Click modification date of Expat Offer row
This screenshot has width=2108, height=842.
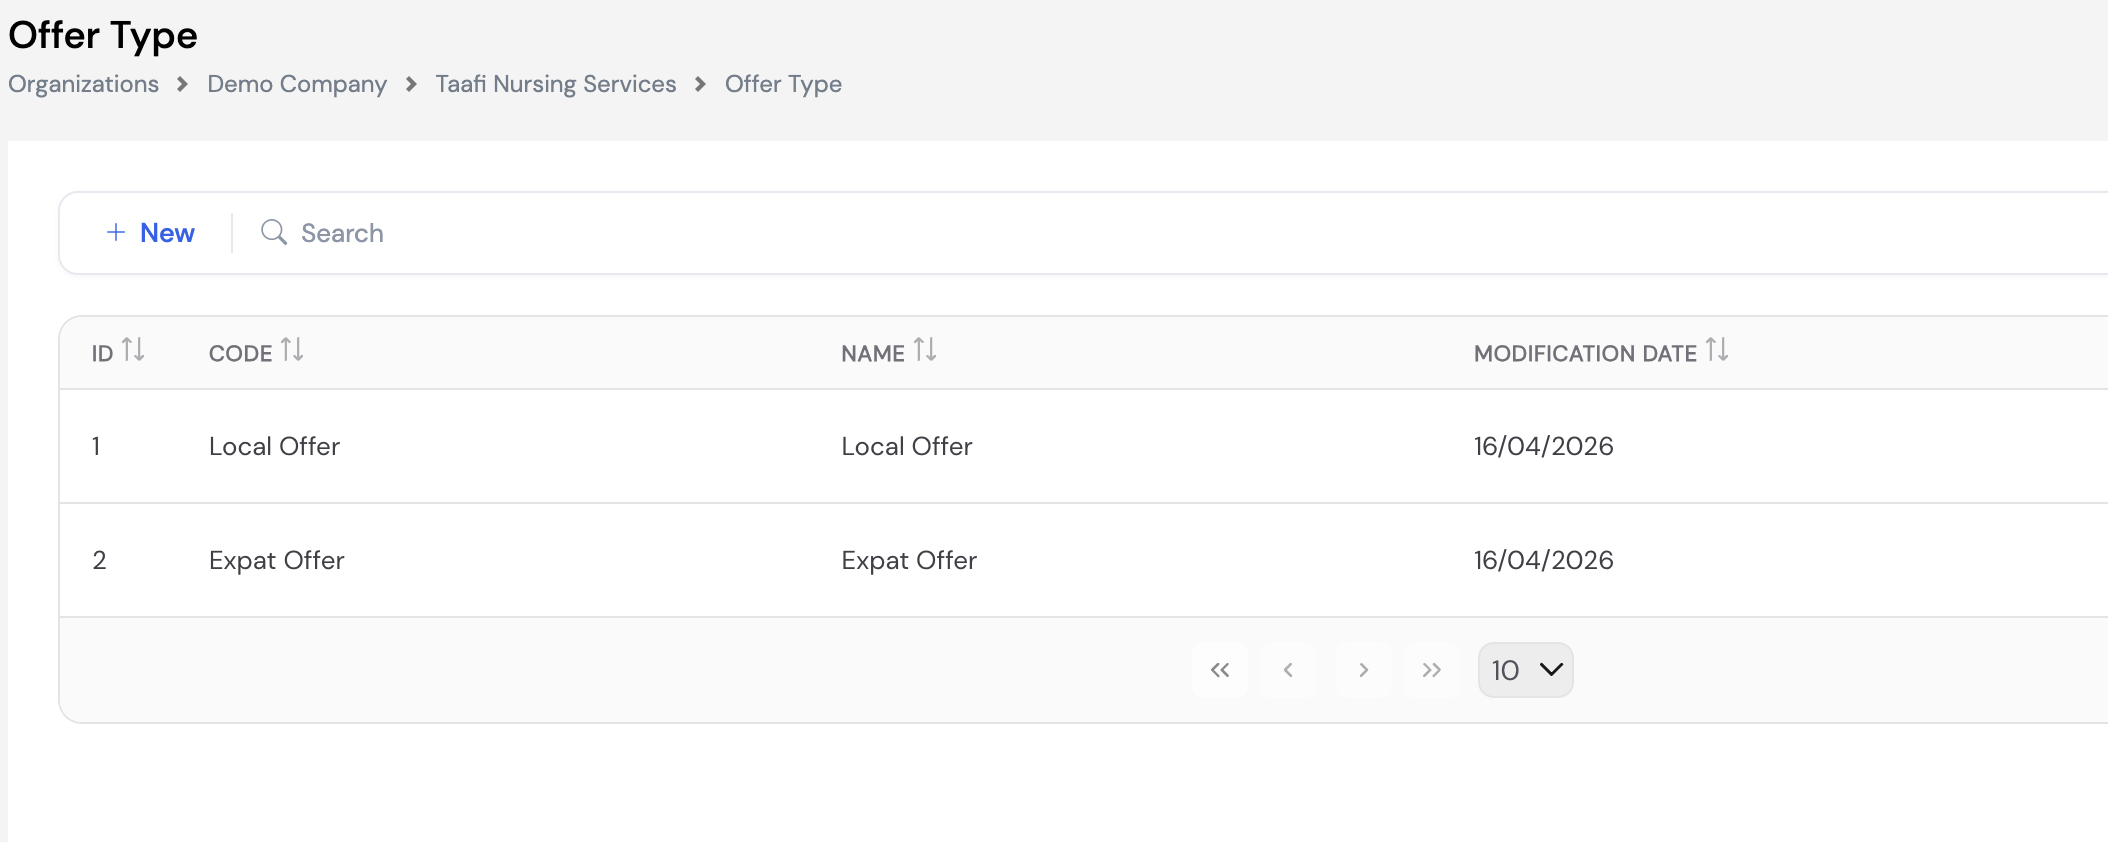click(x=1544, y=560)
